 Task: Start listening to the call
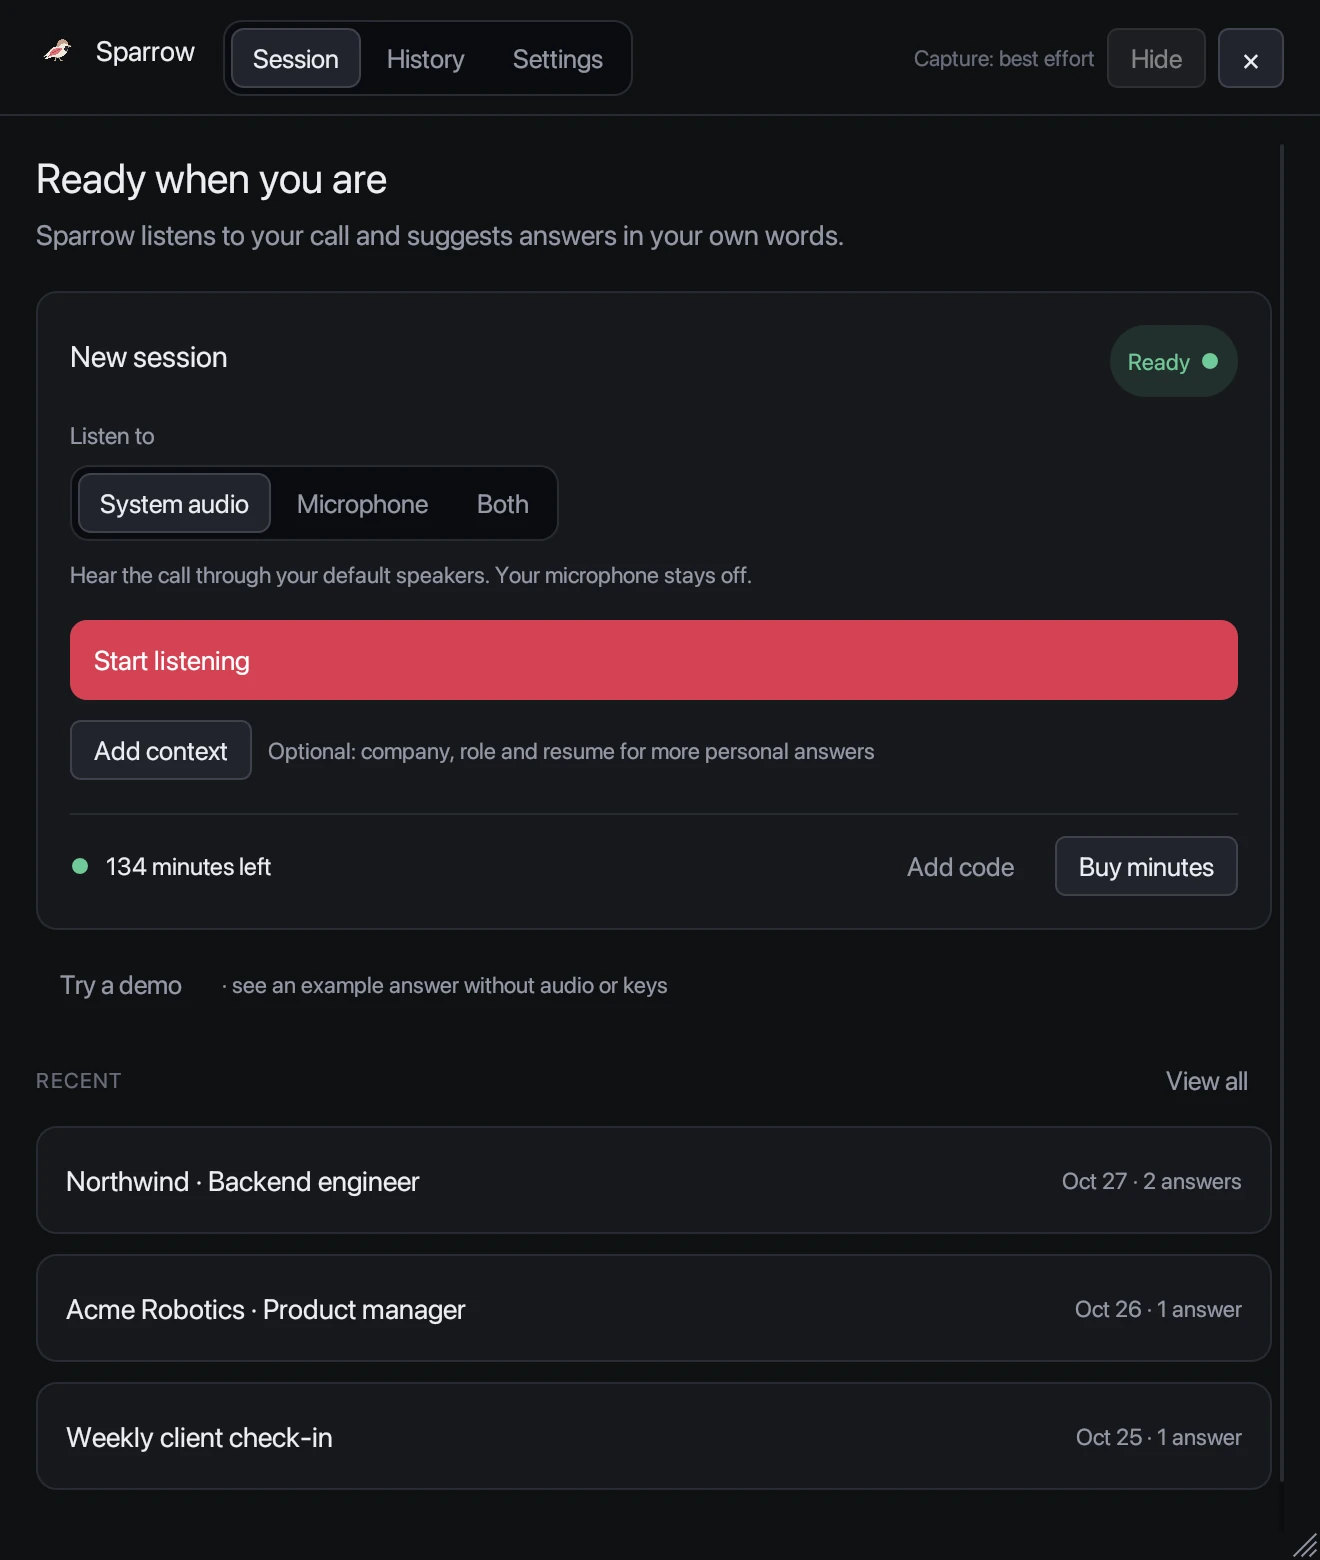653,660
